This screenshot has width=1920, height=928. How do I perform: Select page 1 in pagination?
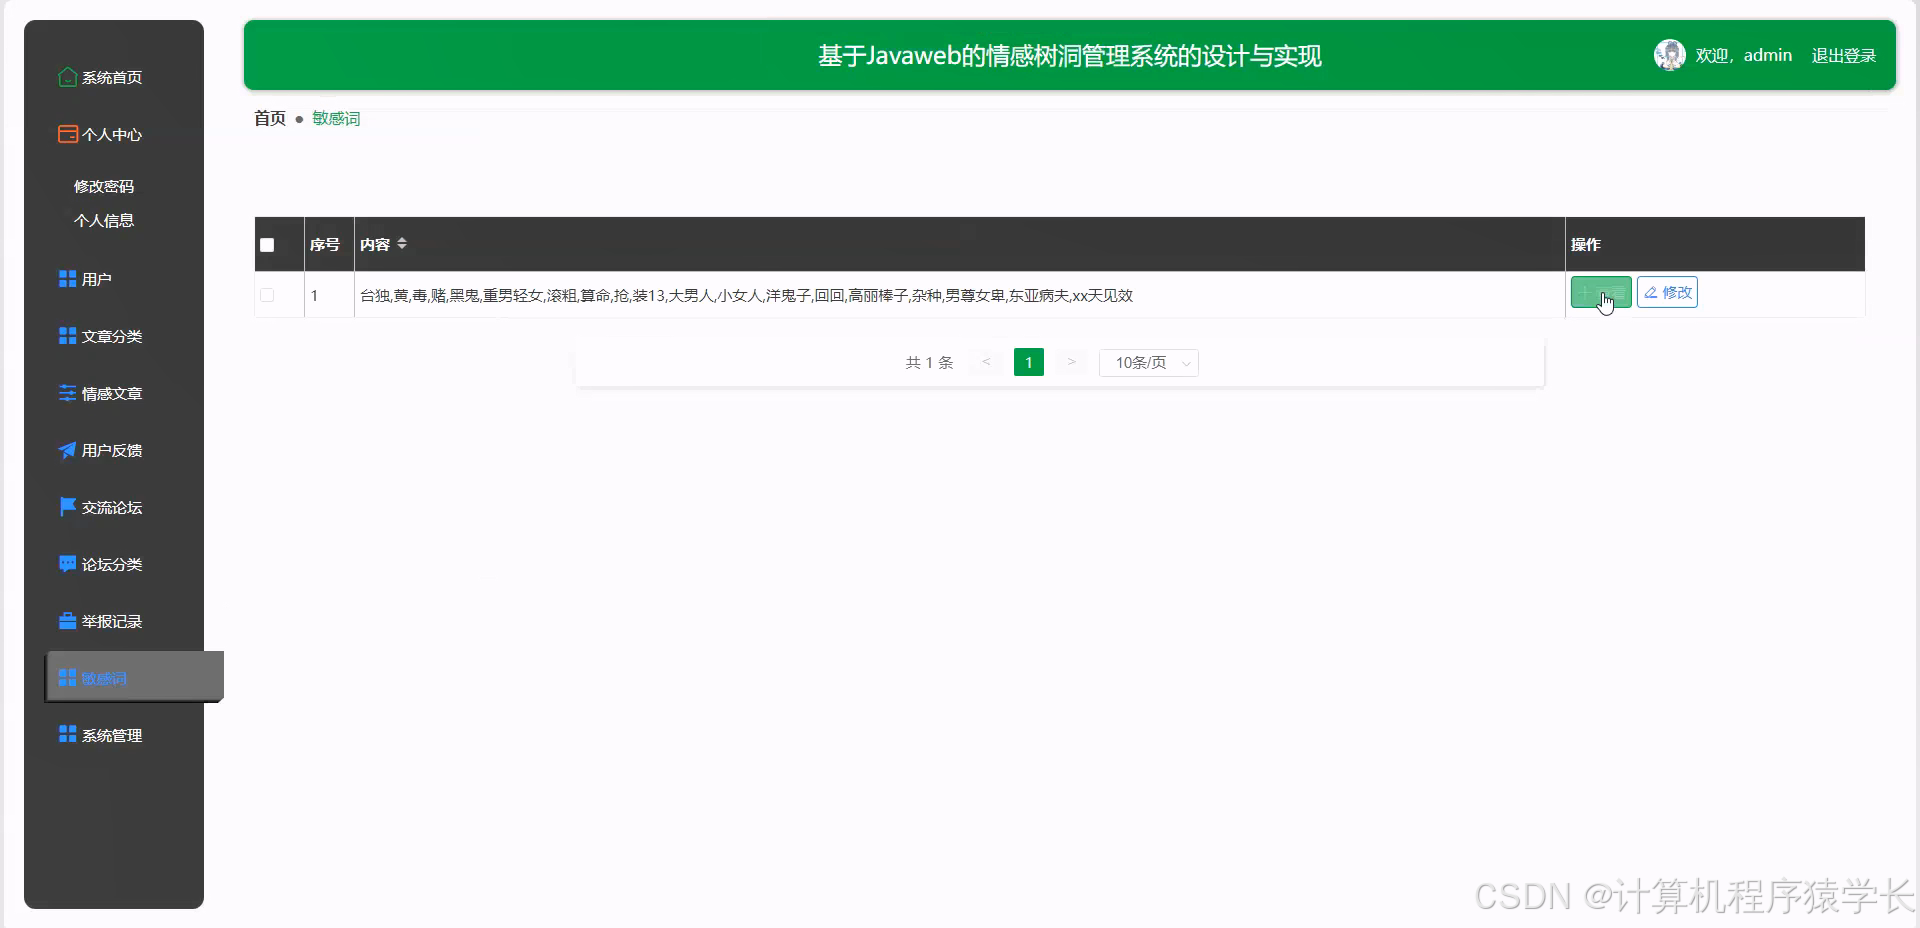point(1028,362)
